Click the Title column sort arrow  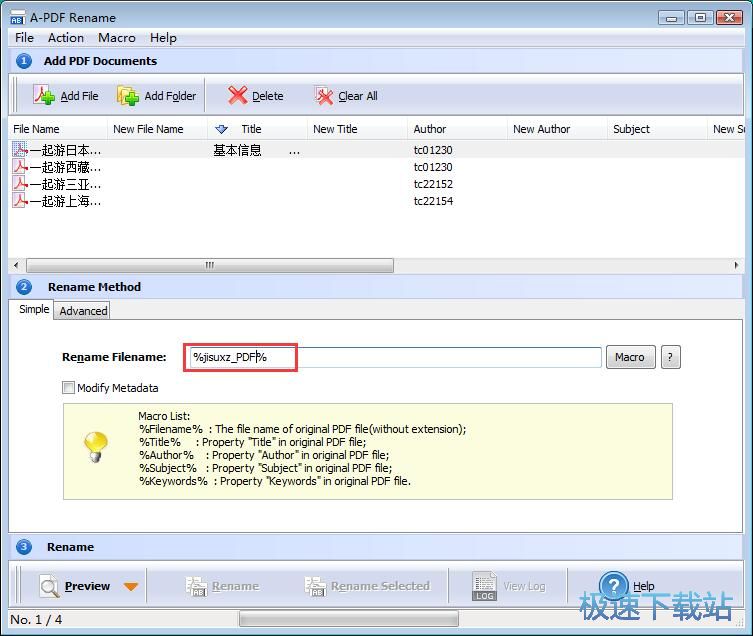[221, 129]
